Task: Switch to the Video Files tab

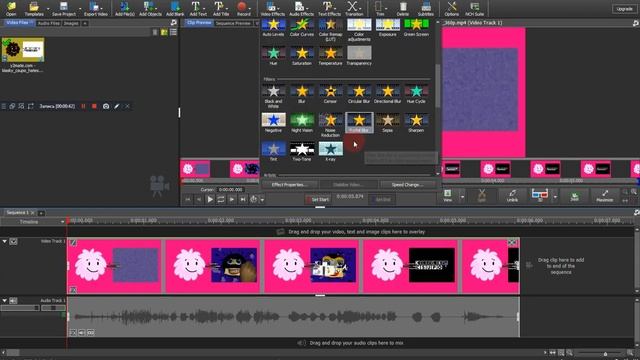Action: click(19, 23)
